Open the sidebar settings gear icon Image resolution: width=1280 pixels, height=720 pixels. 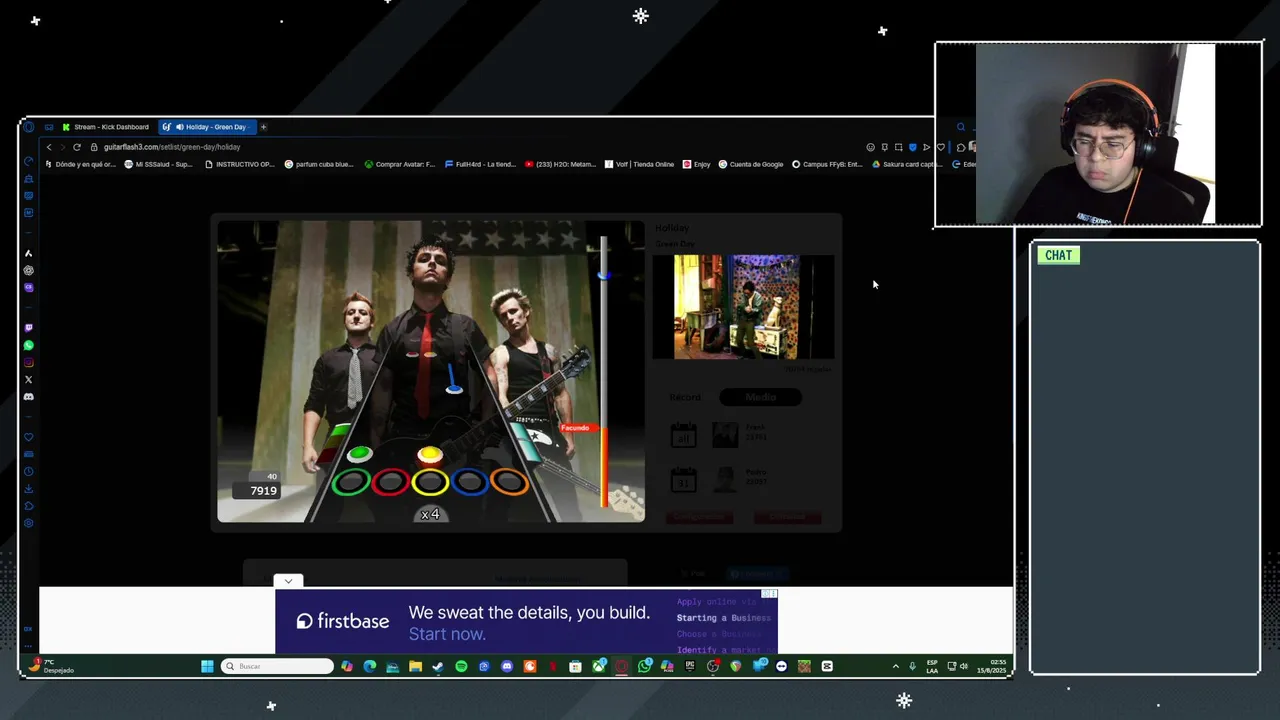click(28, 523)
